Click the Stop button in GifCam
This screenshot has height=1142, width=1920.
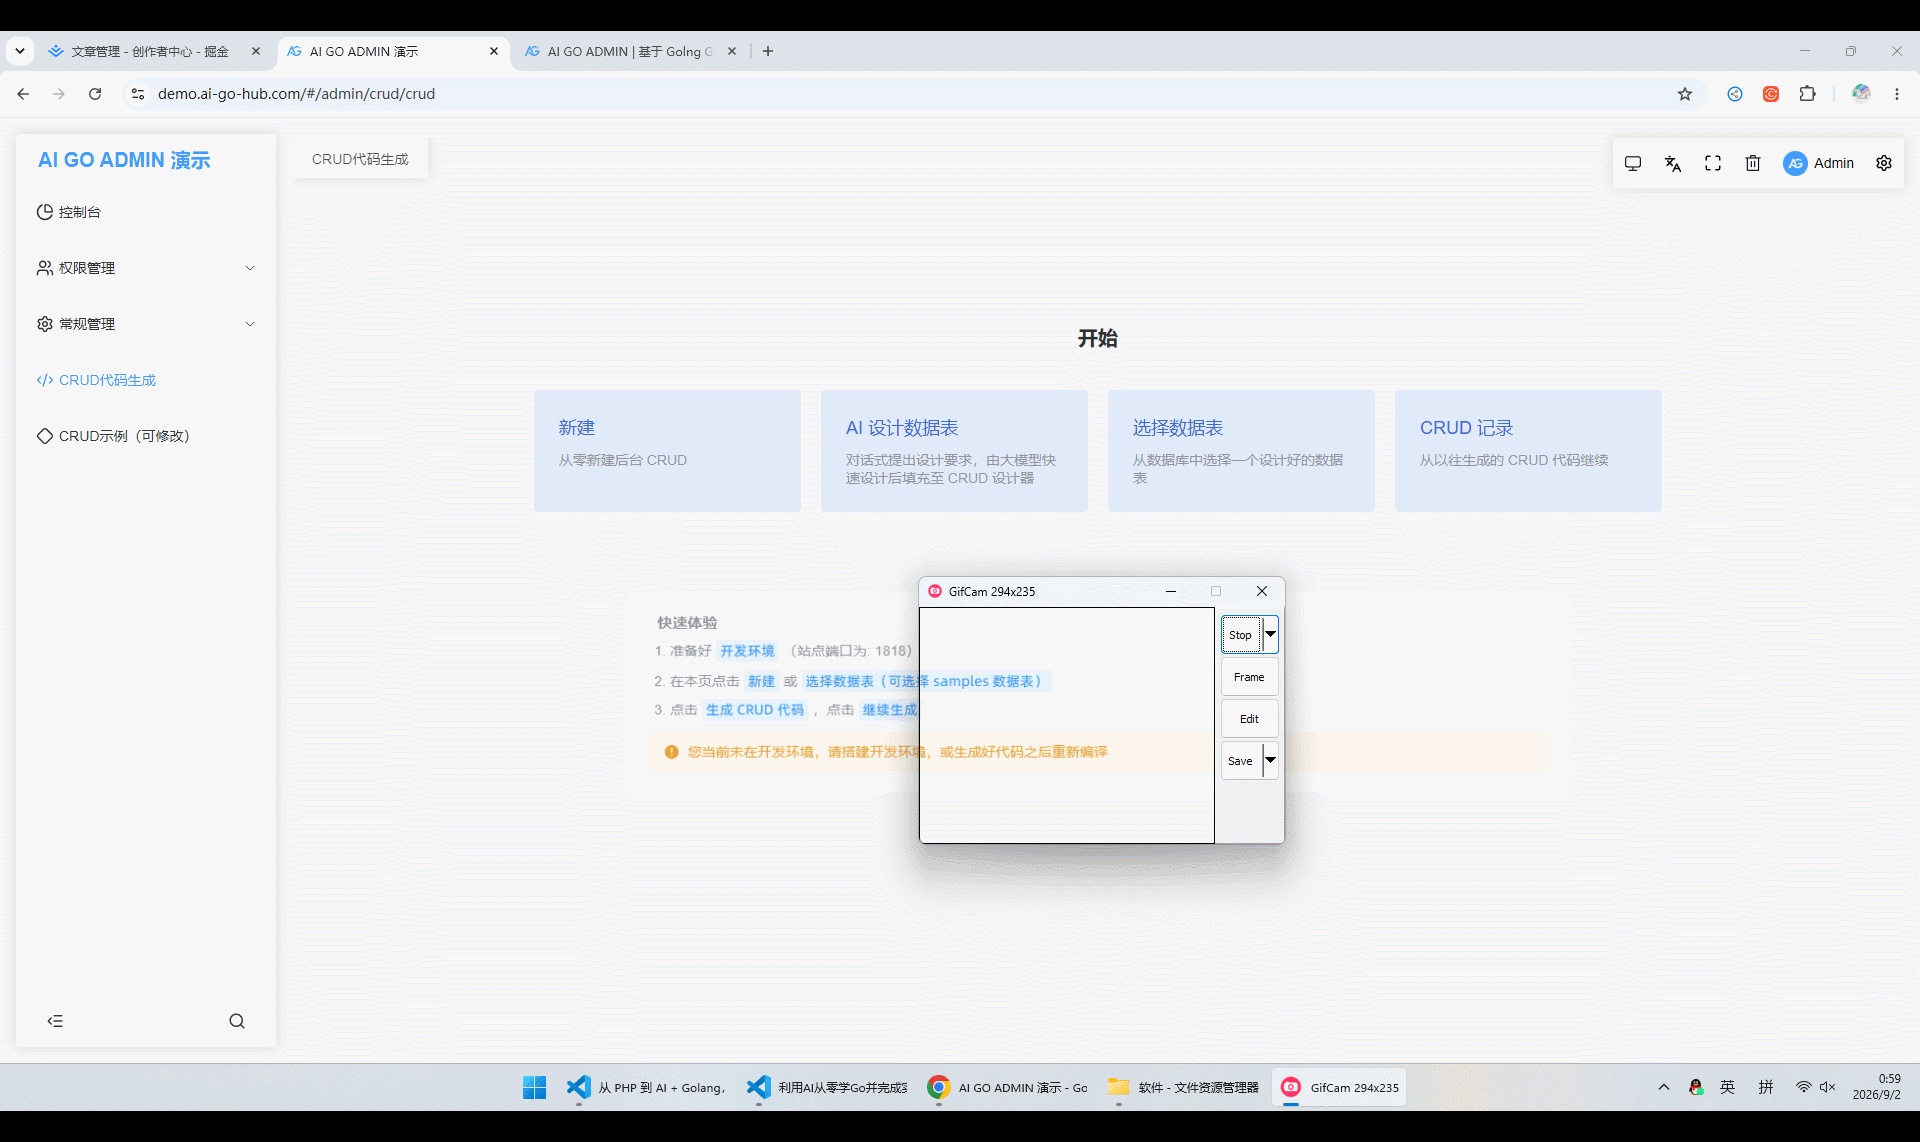coord(1240,635)
